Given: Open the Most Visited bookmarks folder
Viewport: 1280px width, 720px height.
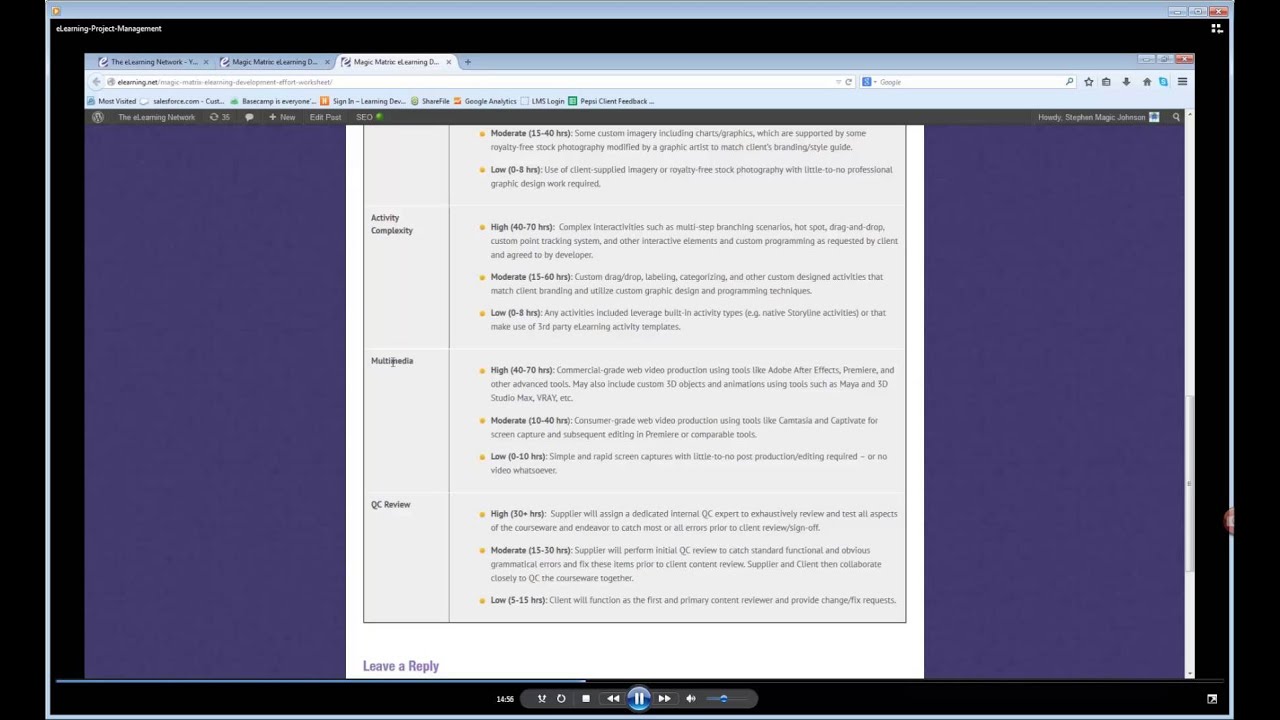Looking at the screenshot, I should coord(112,101).
